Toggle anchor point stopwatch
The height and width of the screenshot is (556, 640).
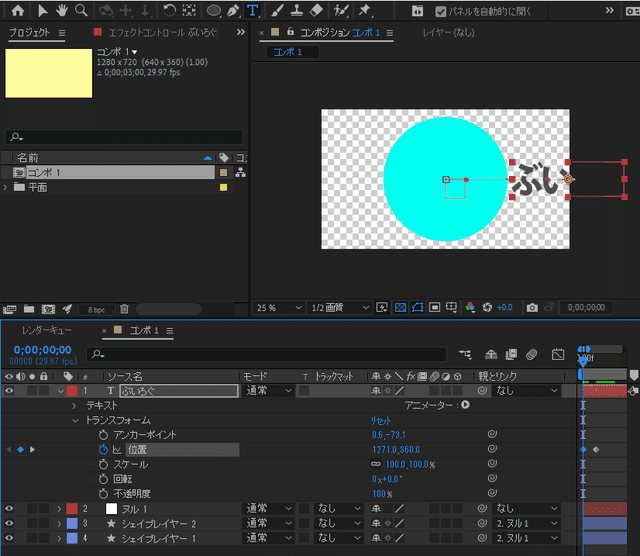(x=103, y=435)
